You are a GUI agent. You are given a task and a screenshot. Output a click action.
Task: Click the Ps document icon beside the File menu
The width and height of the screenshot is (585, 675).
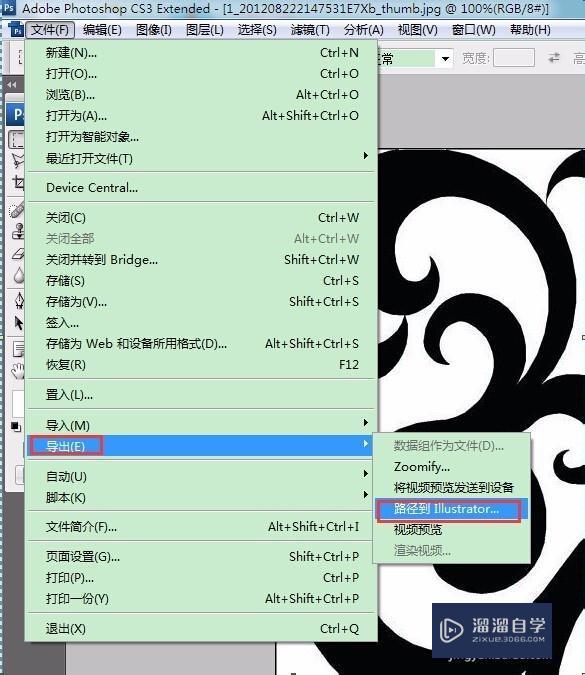(x=16, y=30)
